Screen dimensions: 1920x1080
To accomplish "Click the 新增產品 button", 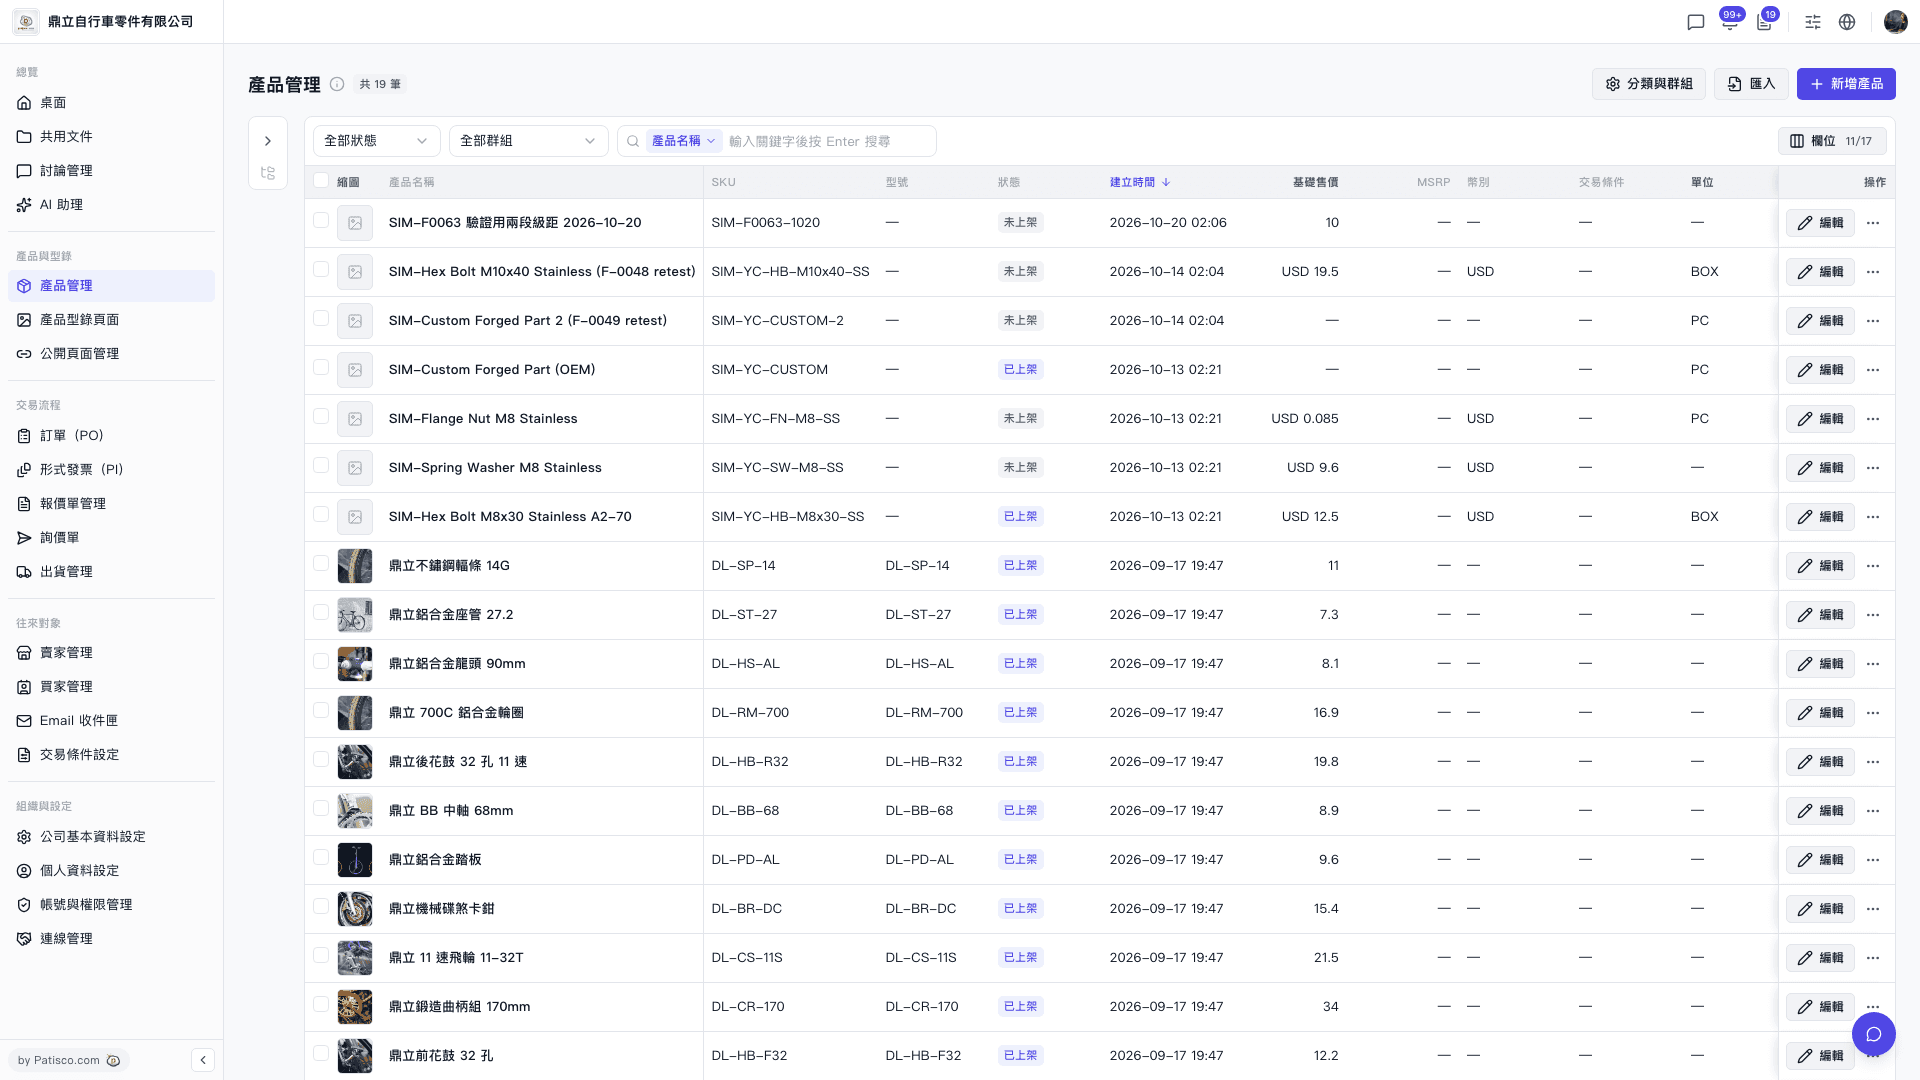I will click(x=1846, y=84).
